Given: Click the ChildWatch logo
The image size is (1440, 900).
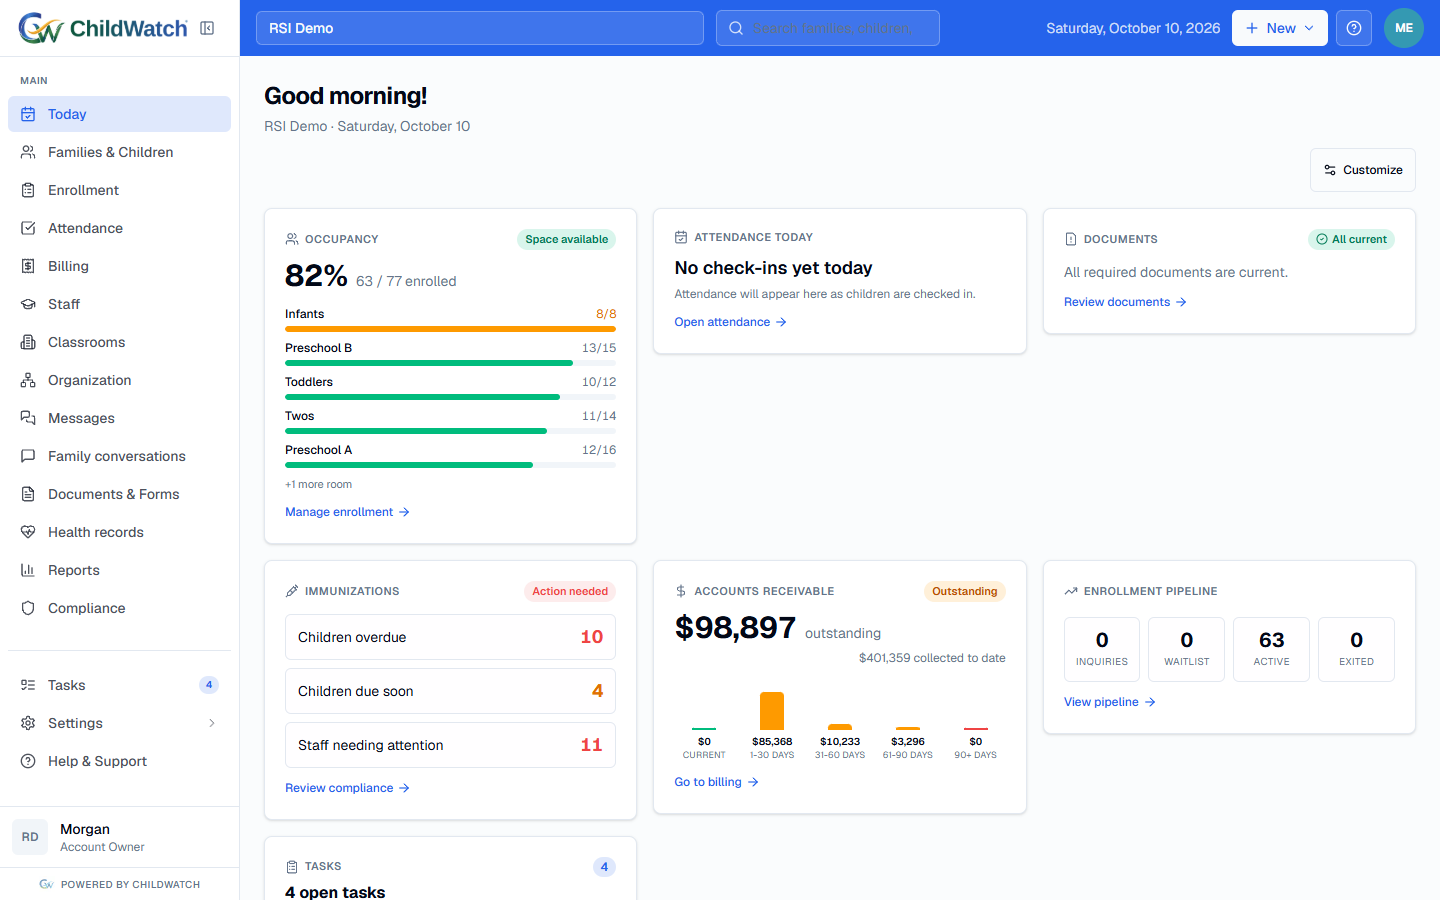Looking at the screenshot, I should click(103, 28).
